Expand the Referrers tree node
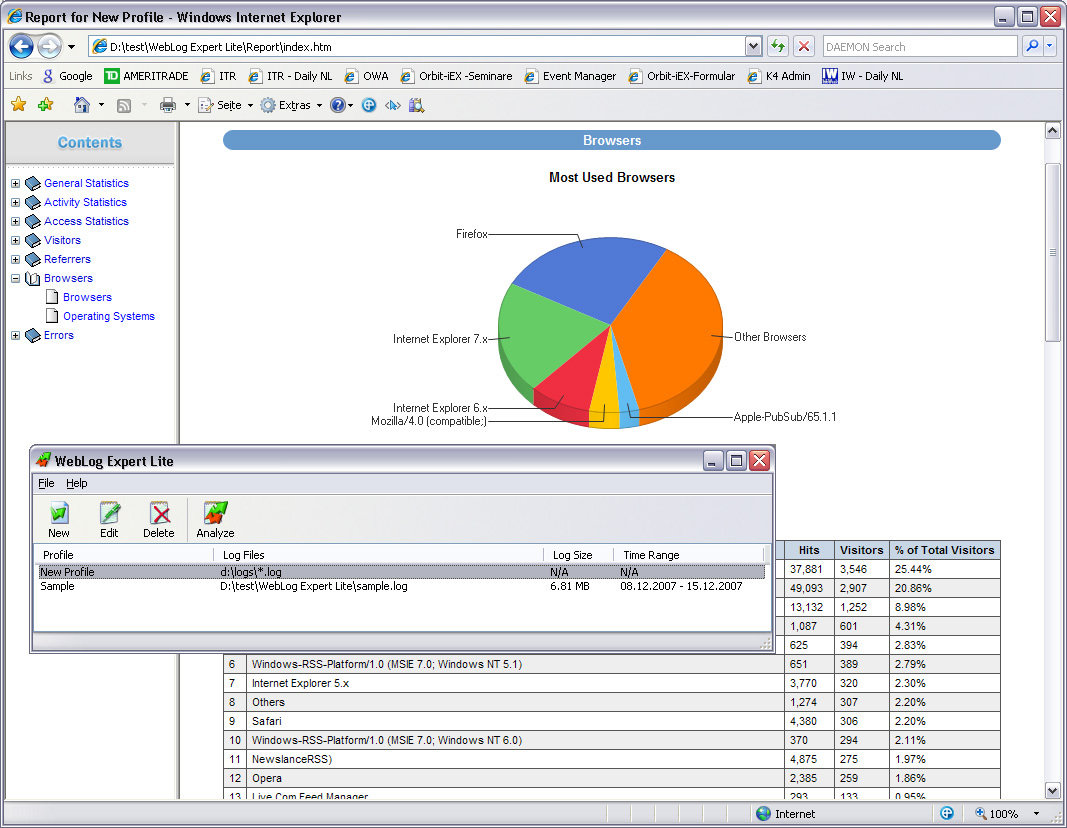1067x828 pixels. [16, 259]
